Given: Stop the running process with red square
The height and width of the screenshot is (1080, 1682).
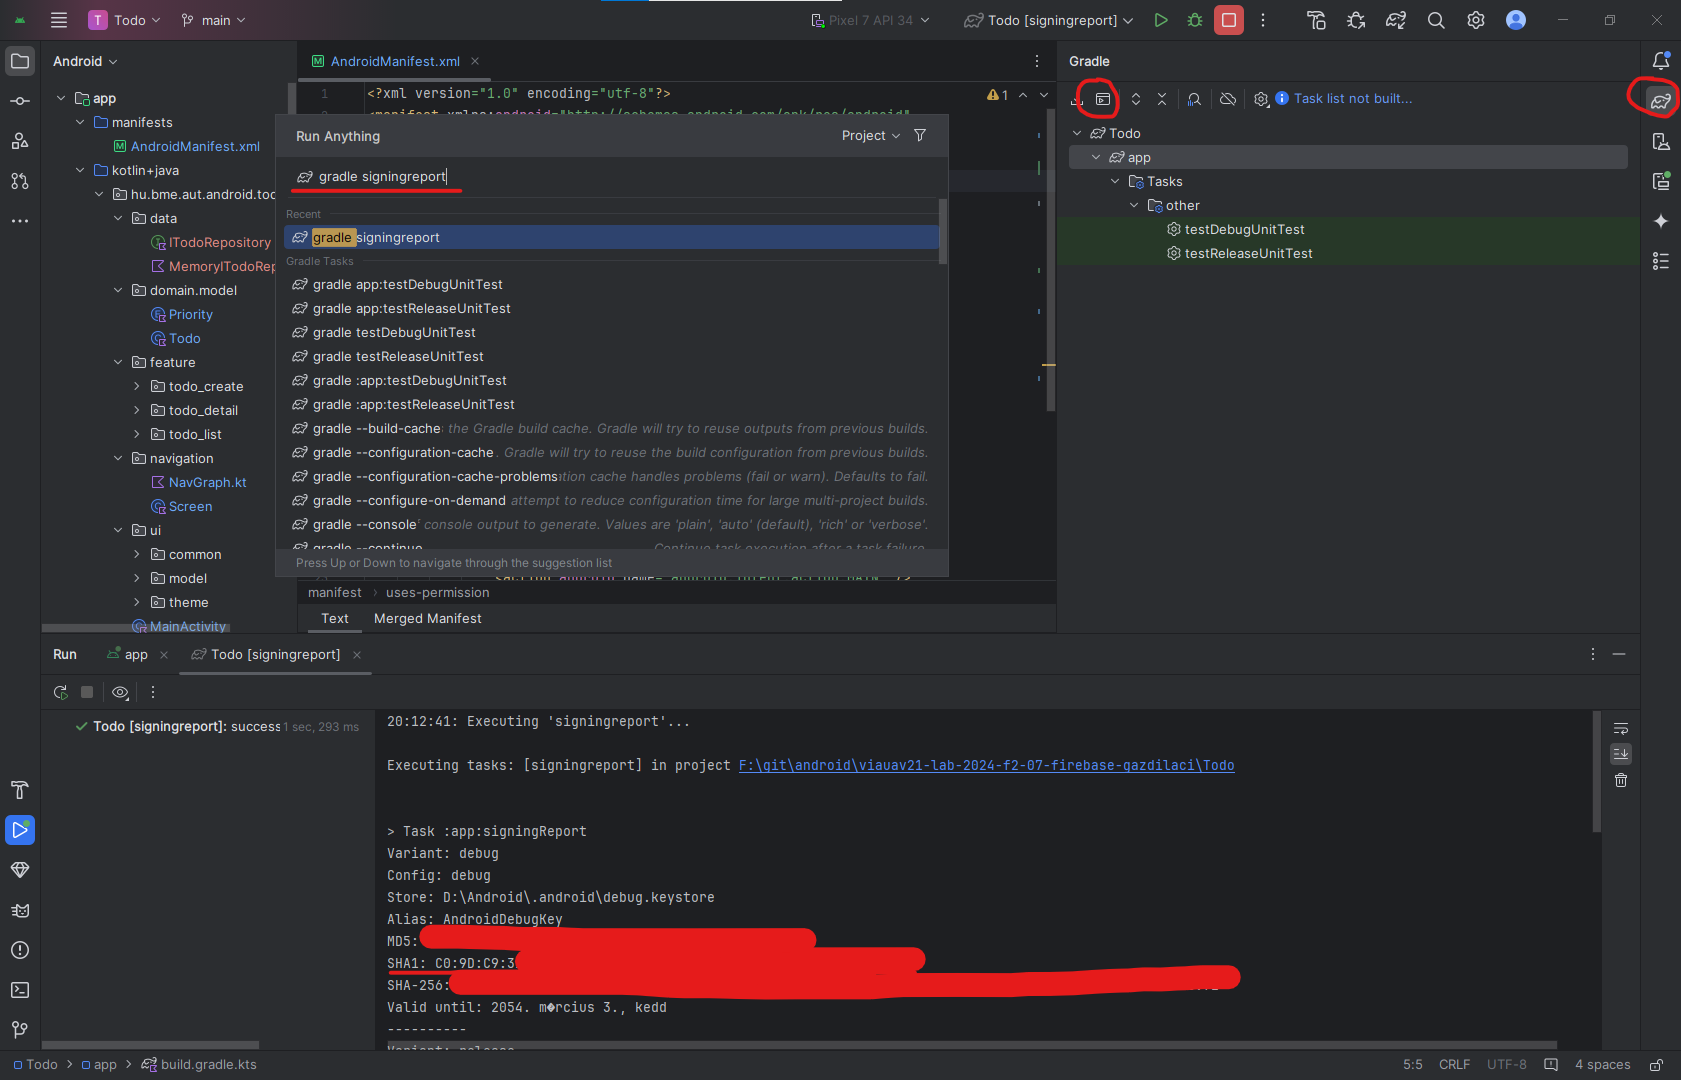Looking at the screenshot, I should 1229,20.
